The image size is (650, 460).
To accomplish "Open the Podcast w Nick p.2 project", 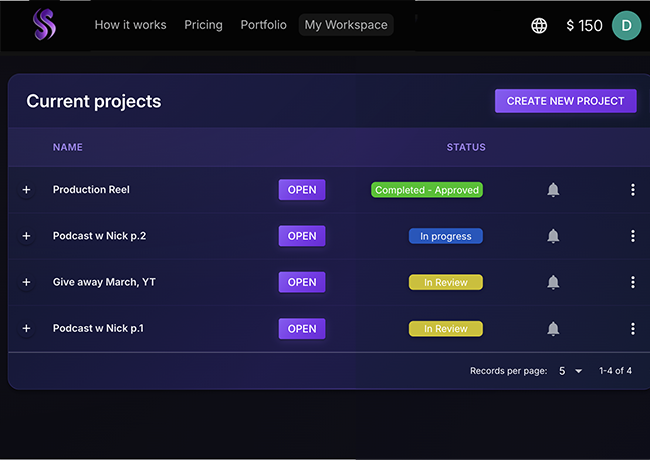I will (x=301, y=236).
